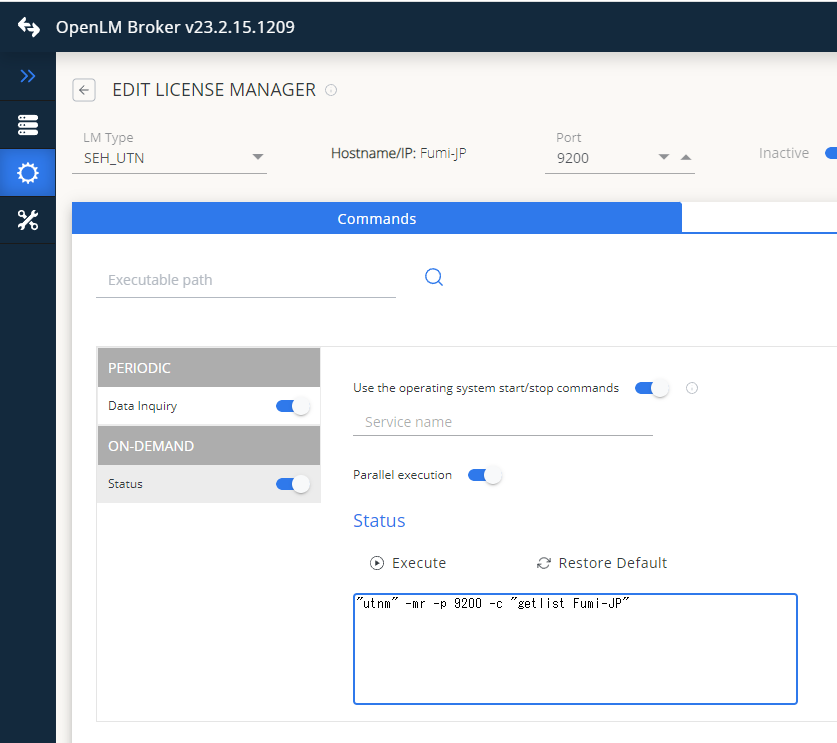Disable Parallel execution toggle
The height and width of the screenshot is (743, 837).
click(484, 475)
